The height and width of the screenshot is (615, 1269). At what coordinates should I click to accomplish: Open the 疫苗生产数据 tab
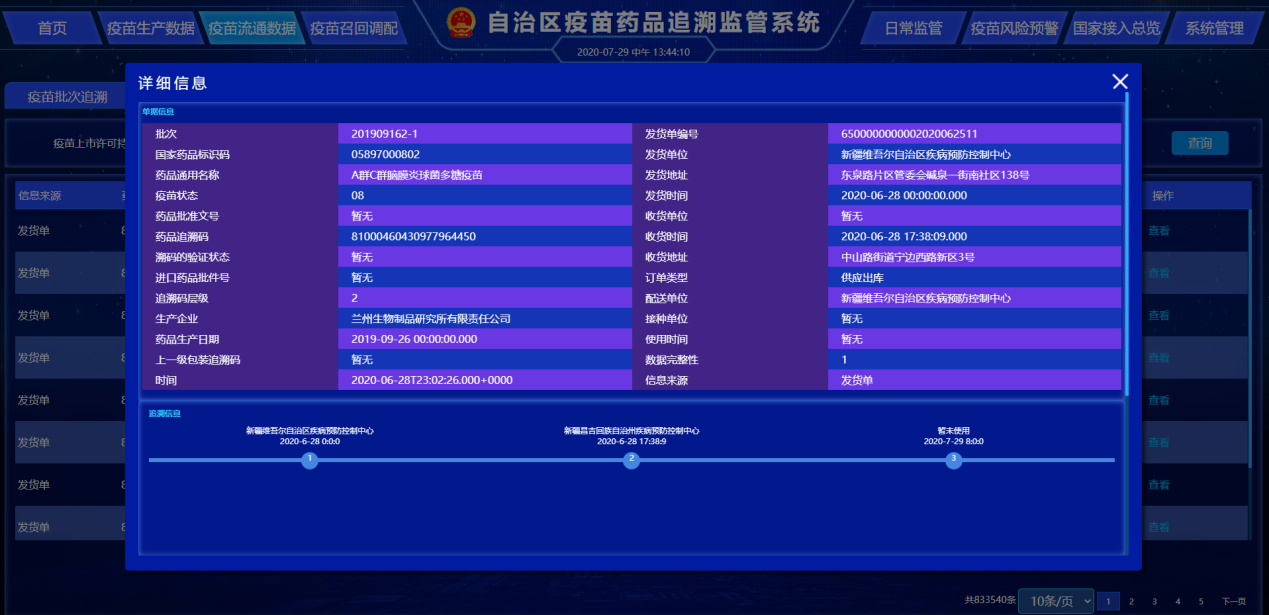pos(150,28)
